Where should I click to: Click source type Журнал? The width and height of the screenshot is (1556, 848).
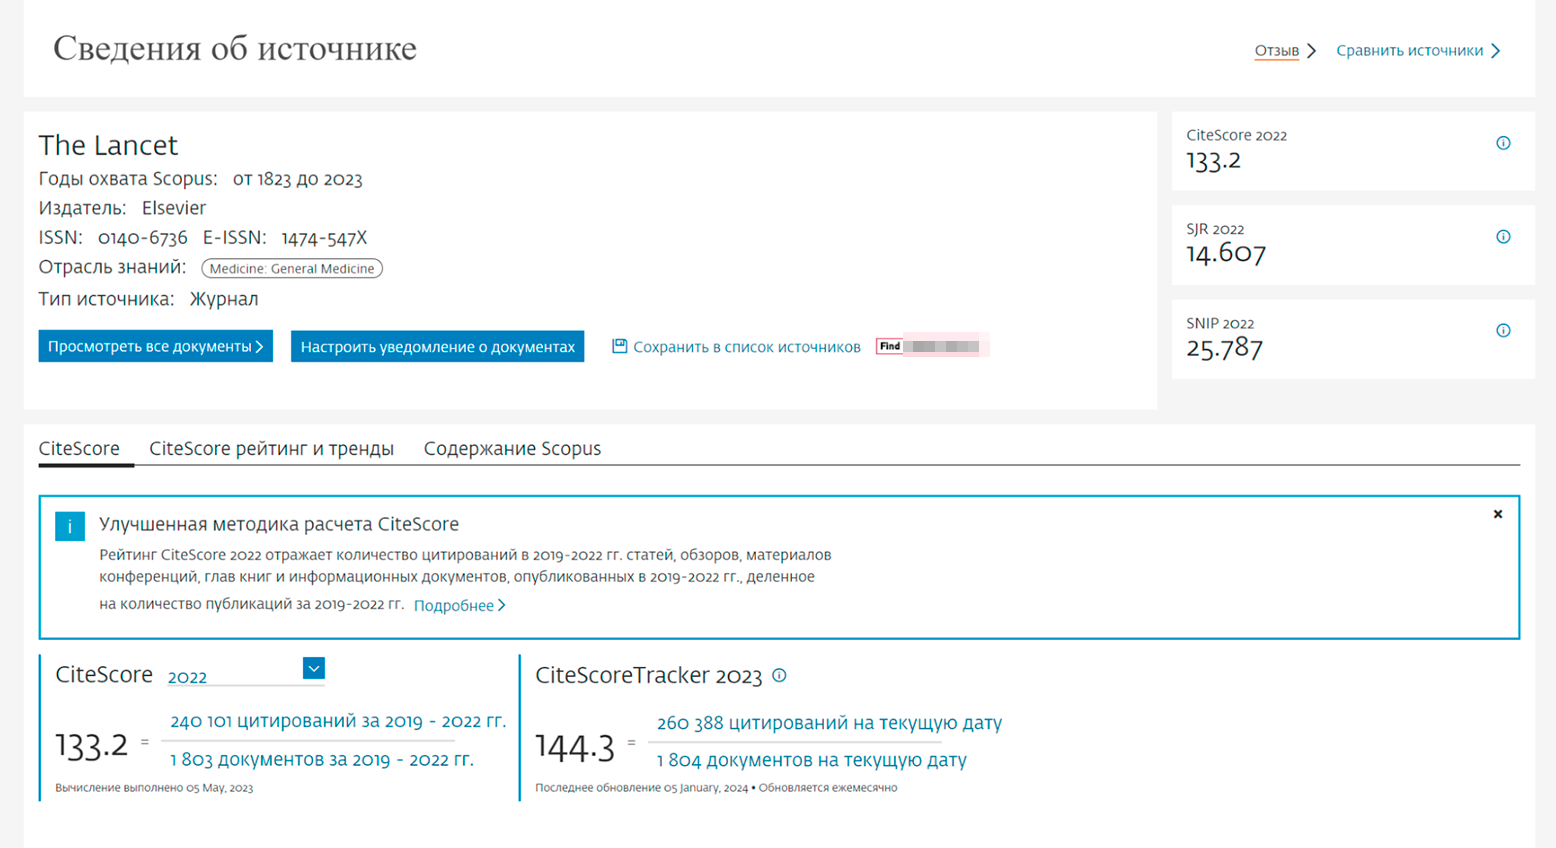coord(224,299)
